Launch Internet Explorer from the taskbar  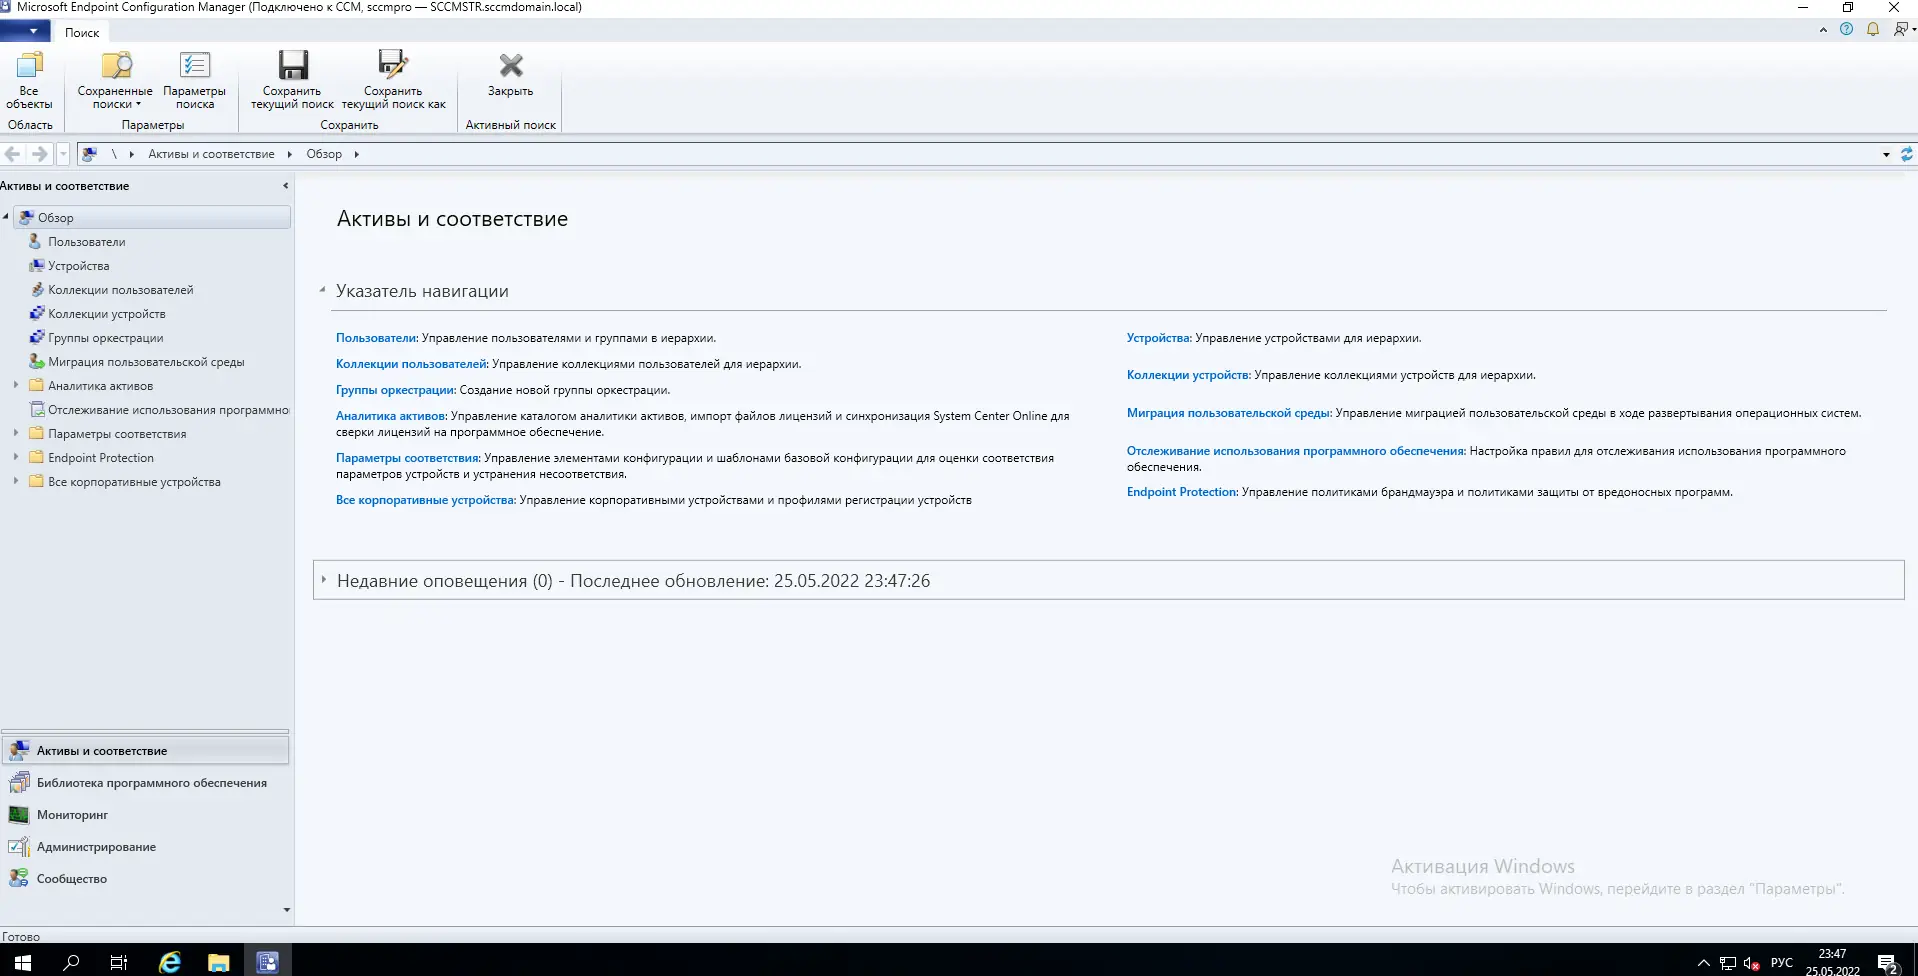click(170, 962)
